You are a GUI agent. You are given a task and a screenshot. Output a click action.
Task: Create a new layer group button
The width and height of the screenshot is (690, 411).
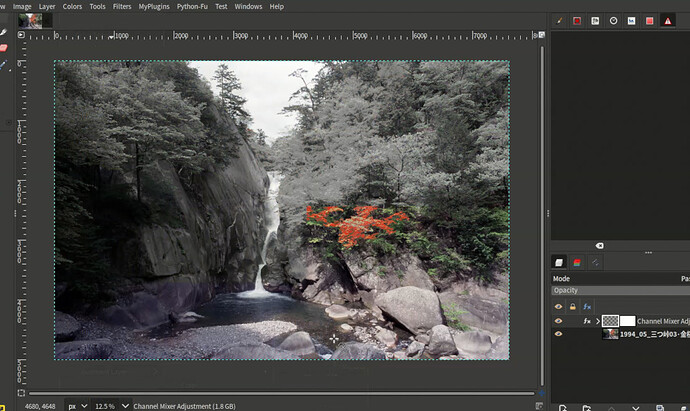pos(587,407)
